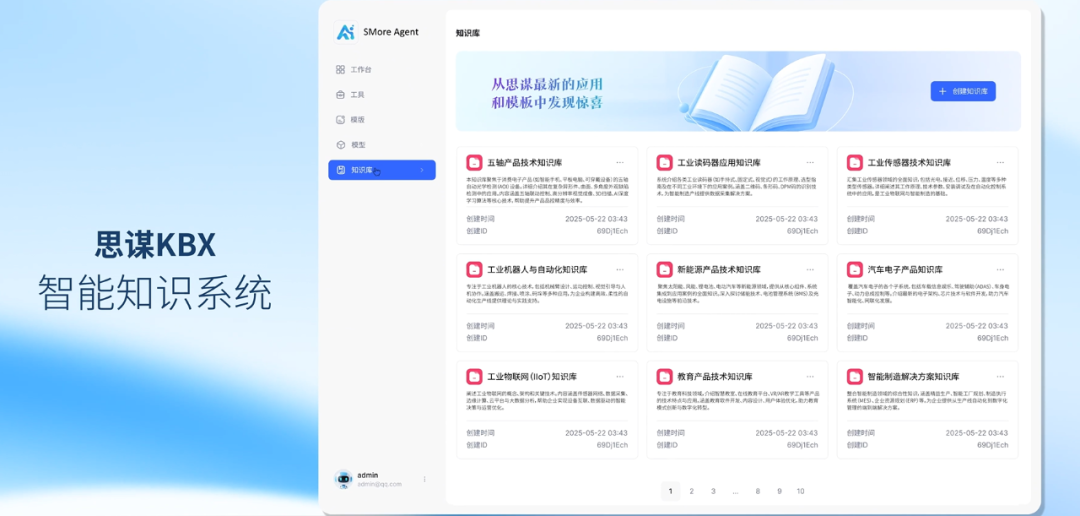Go to pagination page 1

tap(670, 491)
